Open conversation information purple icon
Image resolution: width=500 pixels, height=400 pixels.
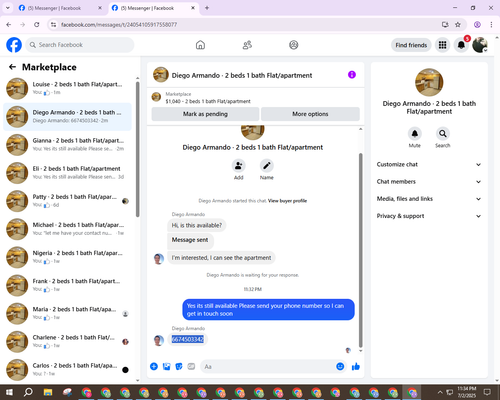pos(352,75)
